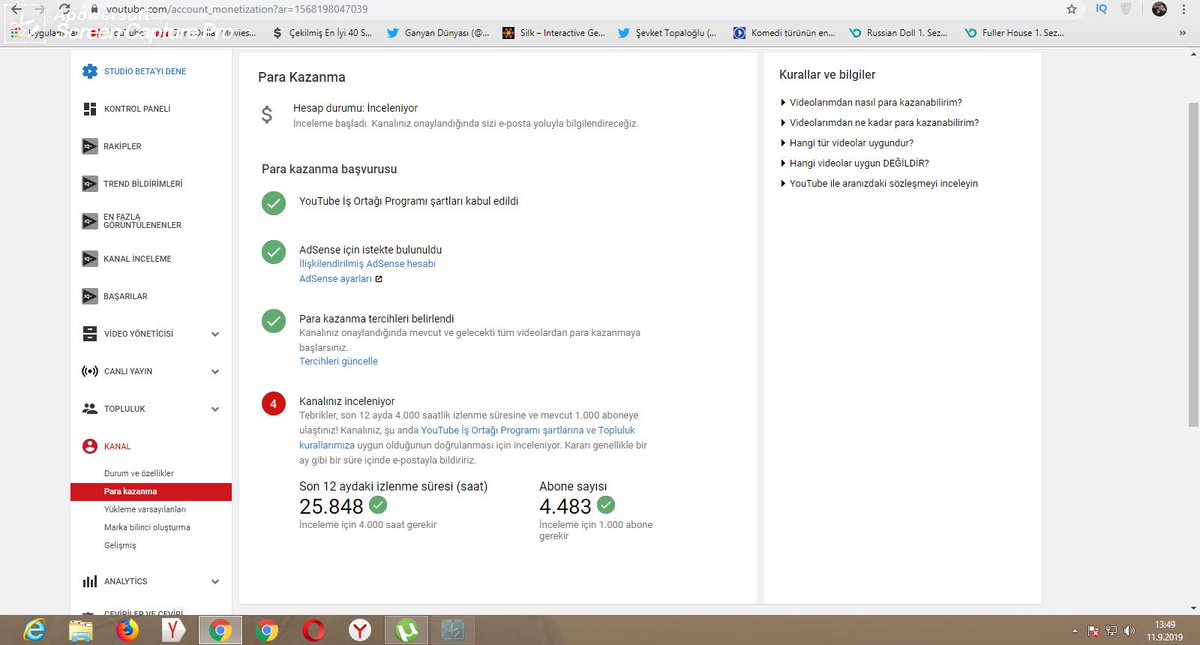Image resolution: width=1200 pixels, height=645 pixels.
Task: Click the VİDEO YÖNETİCİSİ list icon
Action: coord(90,334)
